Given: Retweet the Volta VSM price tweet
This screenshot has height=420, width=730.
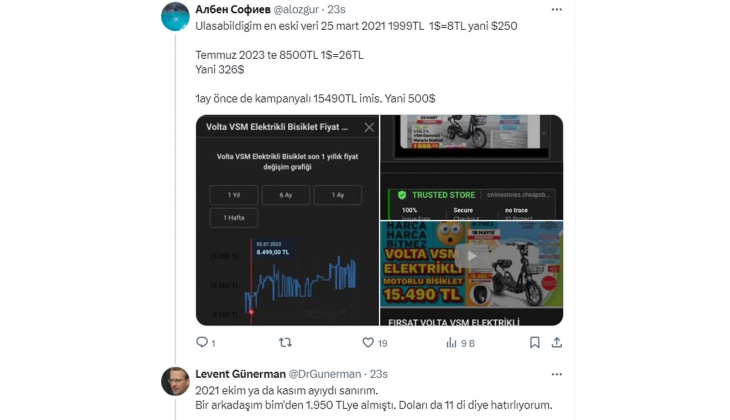Looking at the screenshot, I should (285, 343).
